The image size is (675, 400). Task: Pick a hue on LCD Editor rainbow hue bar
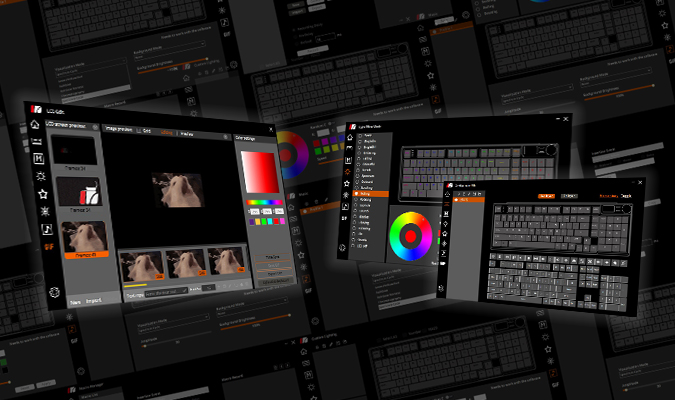click(x=264, y=202)
